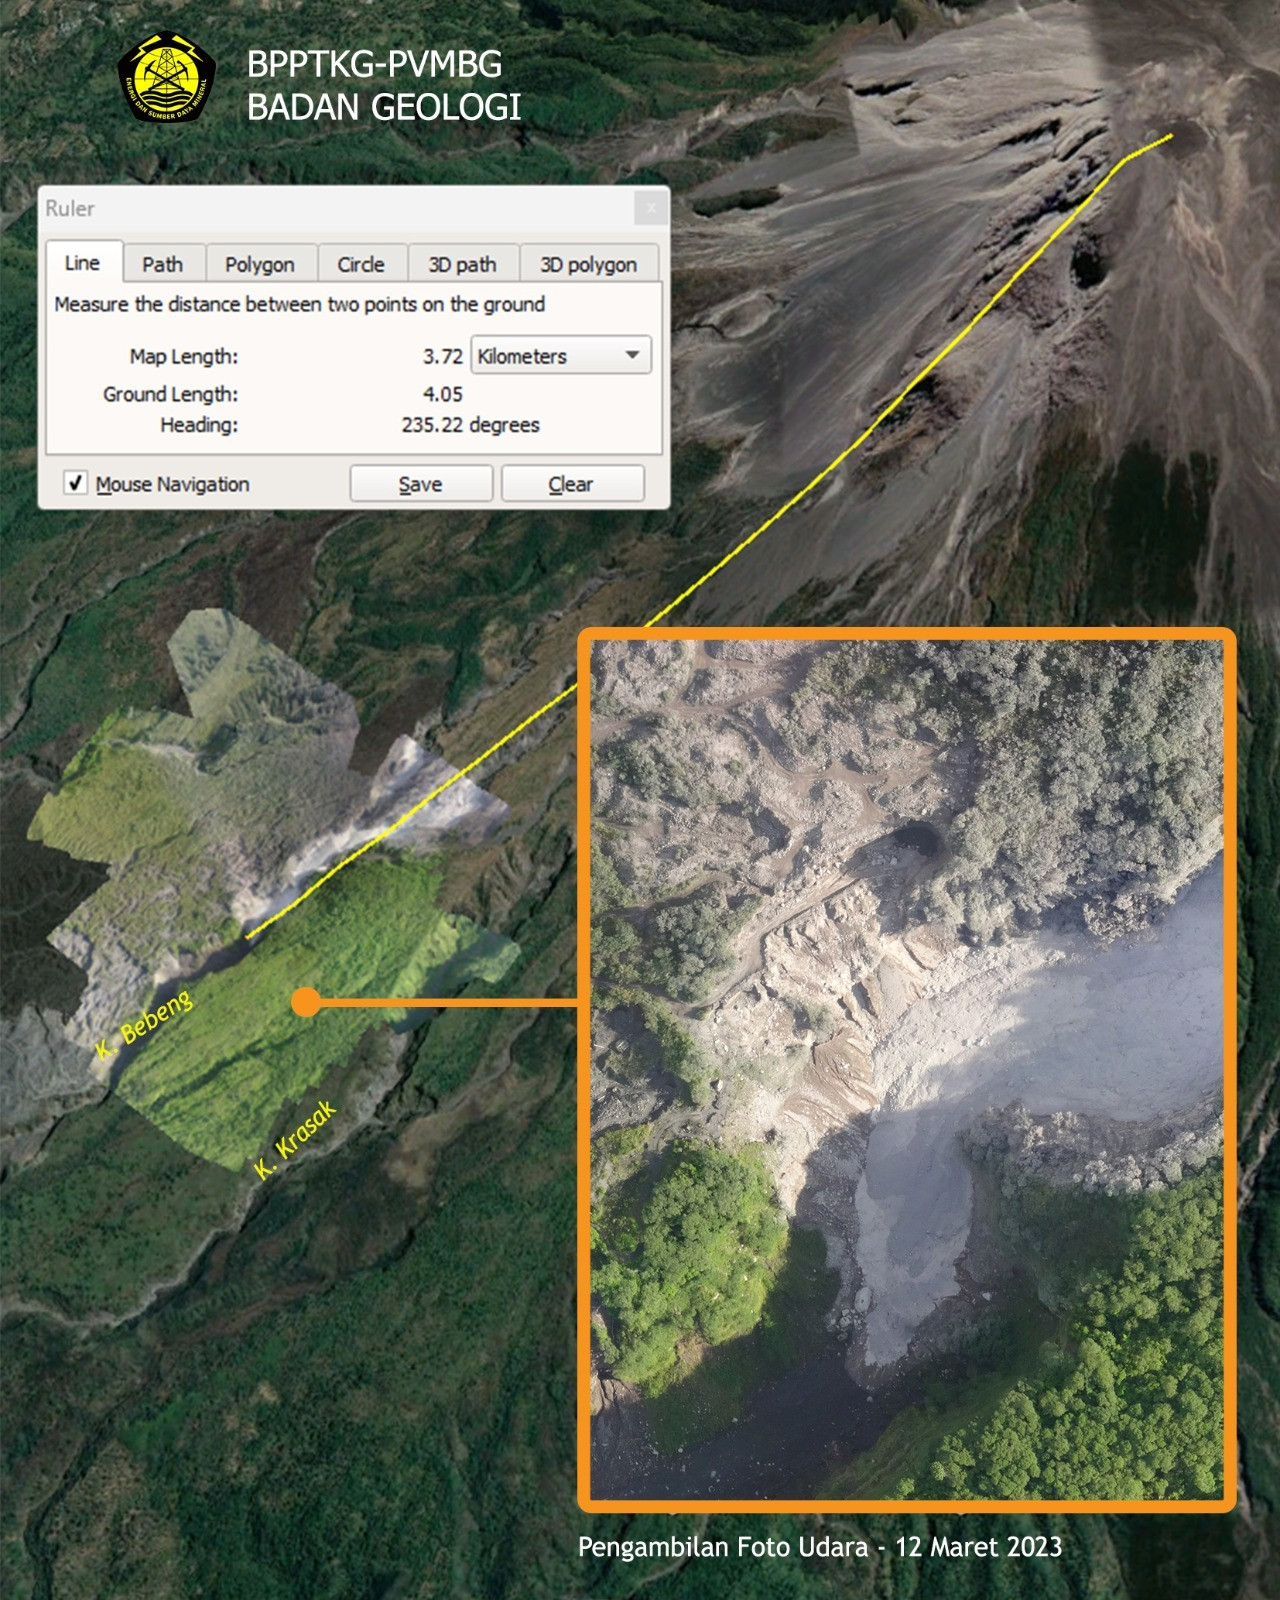Click the Ground Length value 4.05

[x=442, y=394]
